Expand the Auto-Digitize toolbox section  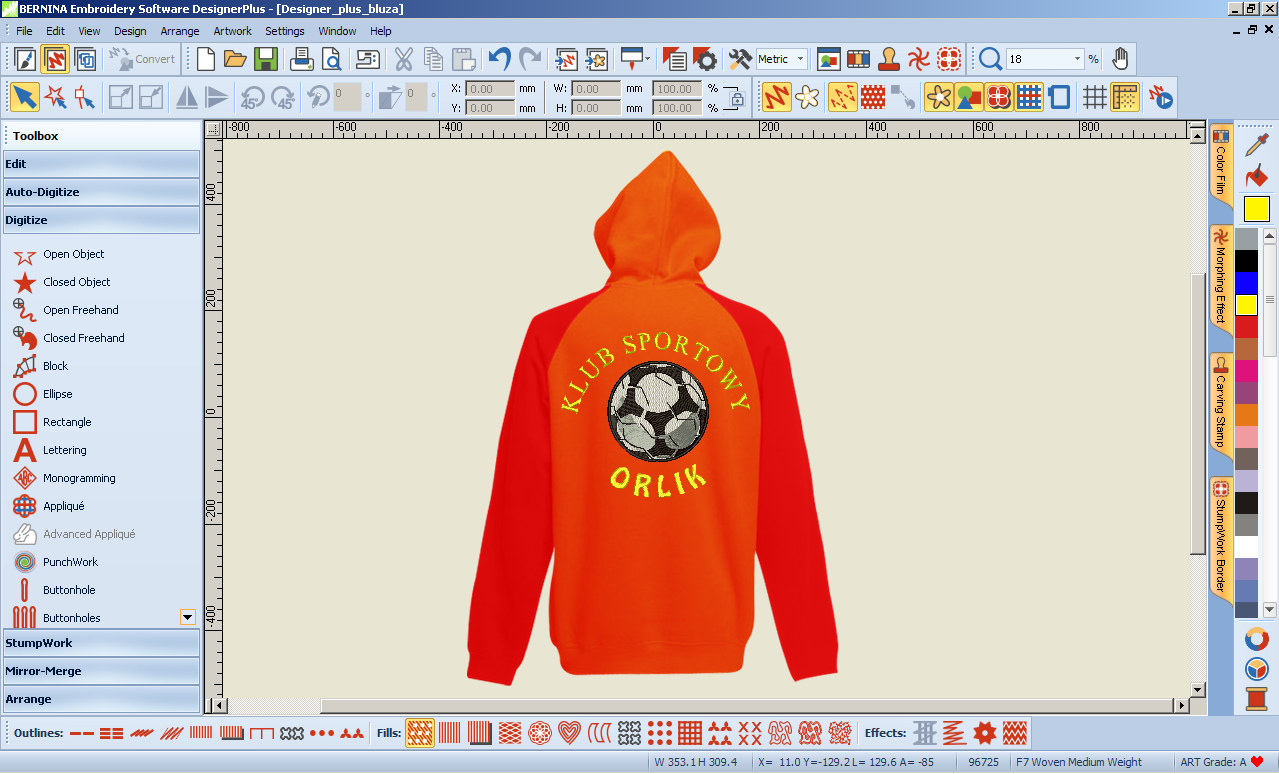point(101,192)
